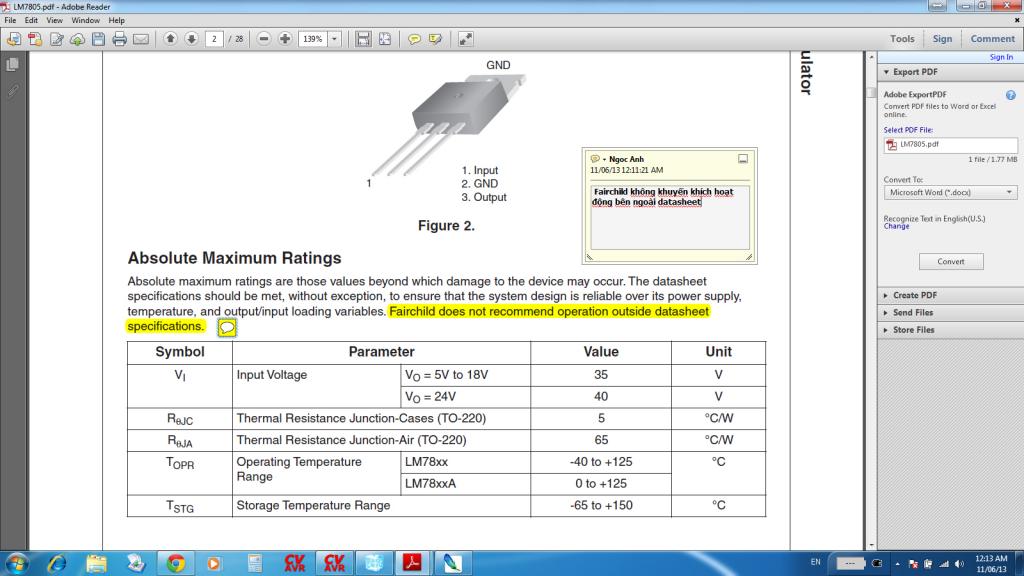This screenshot has width=1024, height=576.
Task: Click the document vertical scrollbar up arrow
Action: (x=871, y=58)
